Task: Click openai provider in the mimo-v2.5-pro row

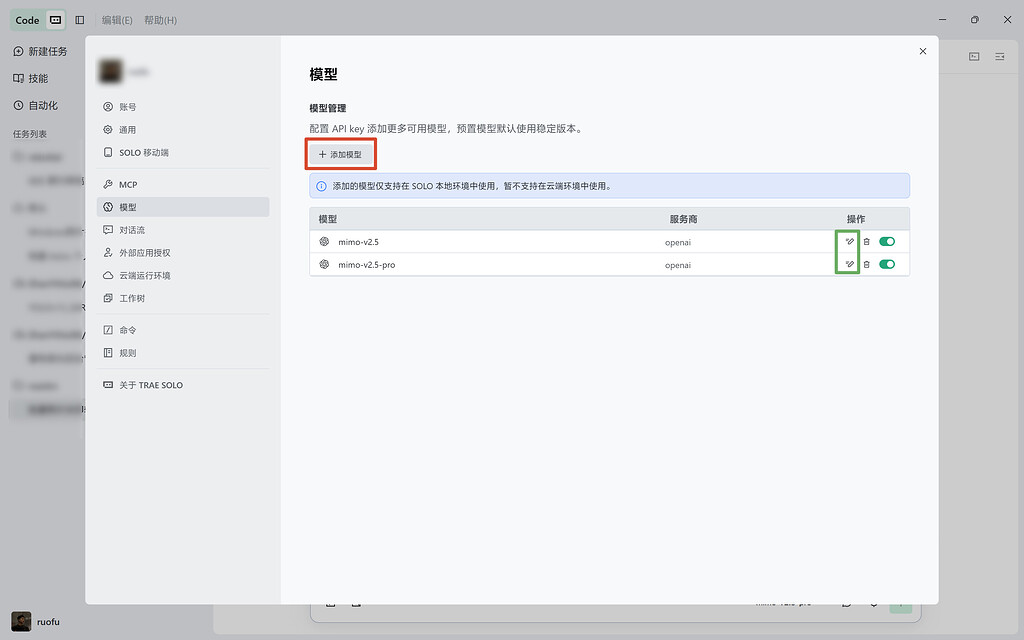Action: coord(678,265)
